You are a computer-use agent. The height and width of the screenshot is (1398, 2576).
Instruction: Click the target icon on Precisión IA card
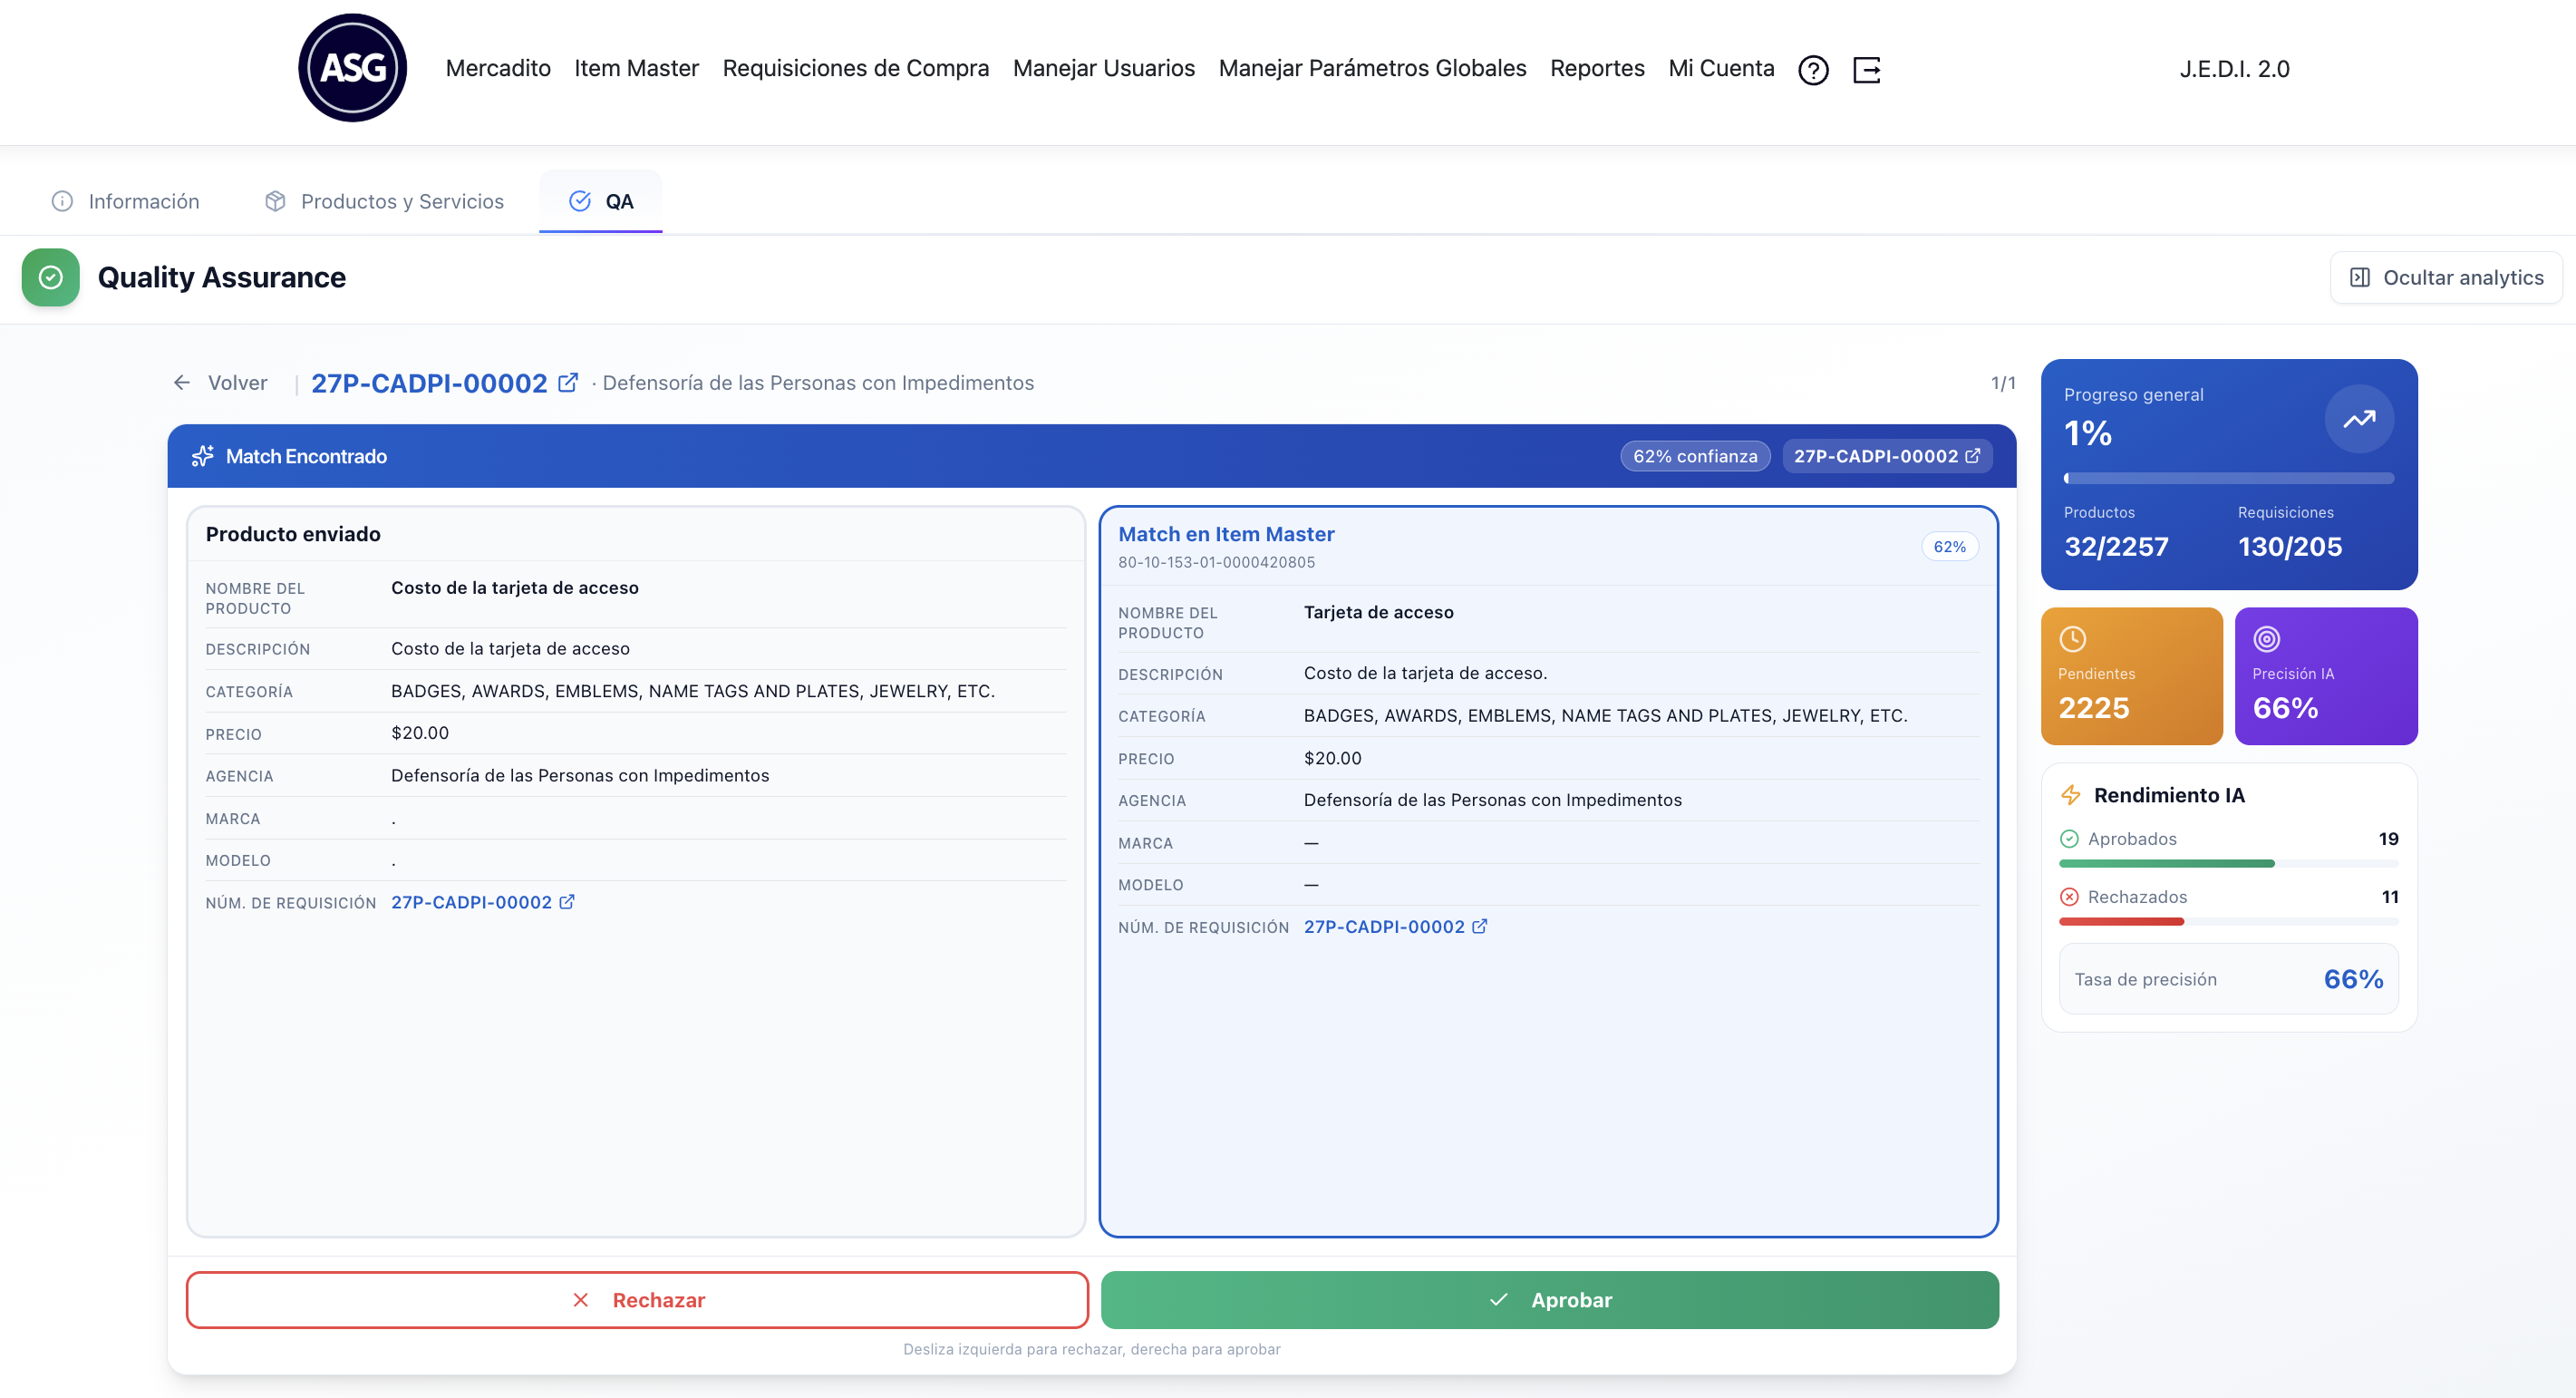(x=2266, y=638)
